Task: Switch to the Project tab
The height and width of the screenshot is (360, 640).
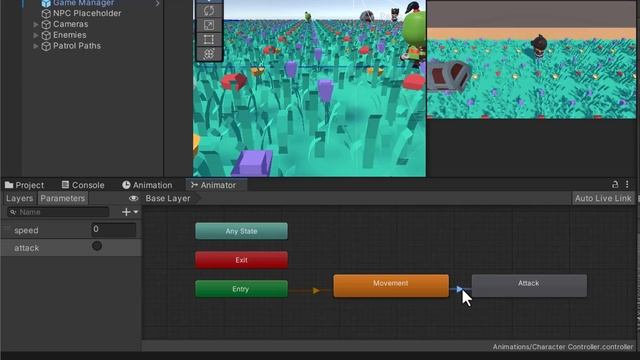Action: click(x=24, y=185)
